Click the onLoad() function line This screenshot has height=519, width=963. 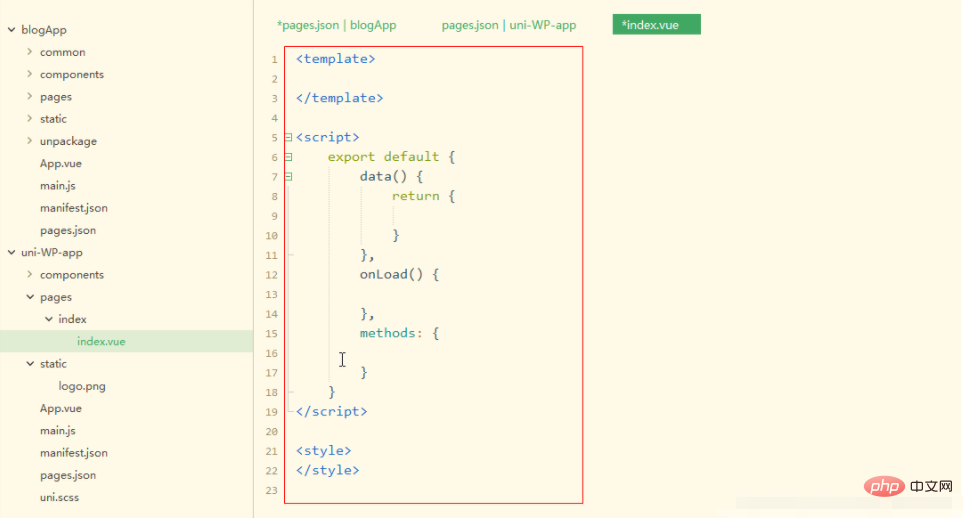[x=399, y=275]
